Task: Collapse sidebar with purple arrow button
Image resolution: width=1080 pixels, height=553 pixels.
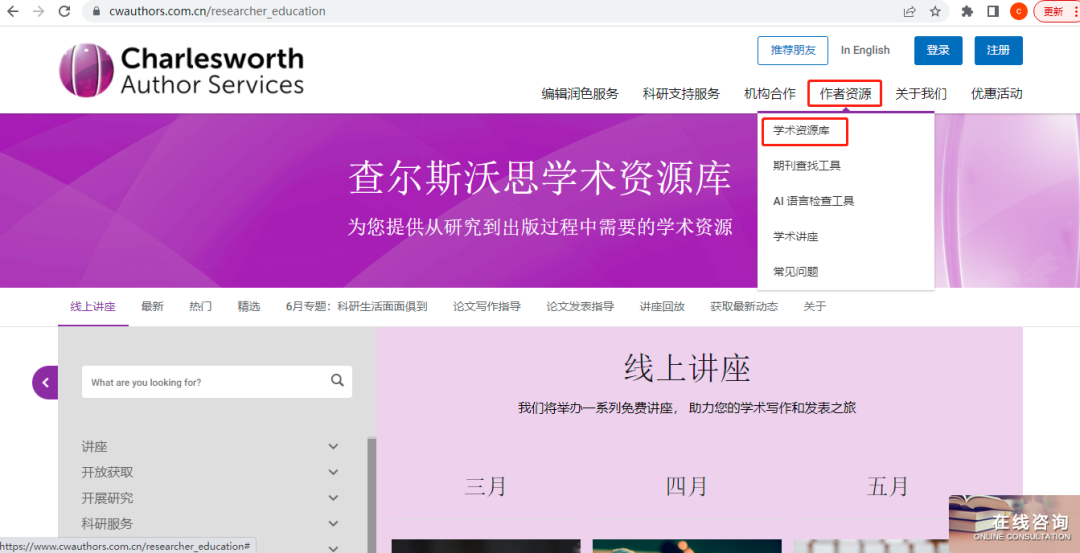Action: [45, 382]
